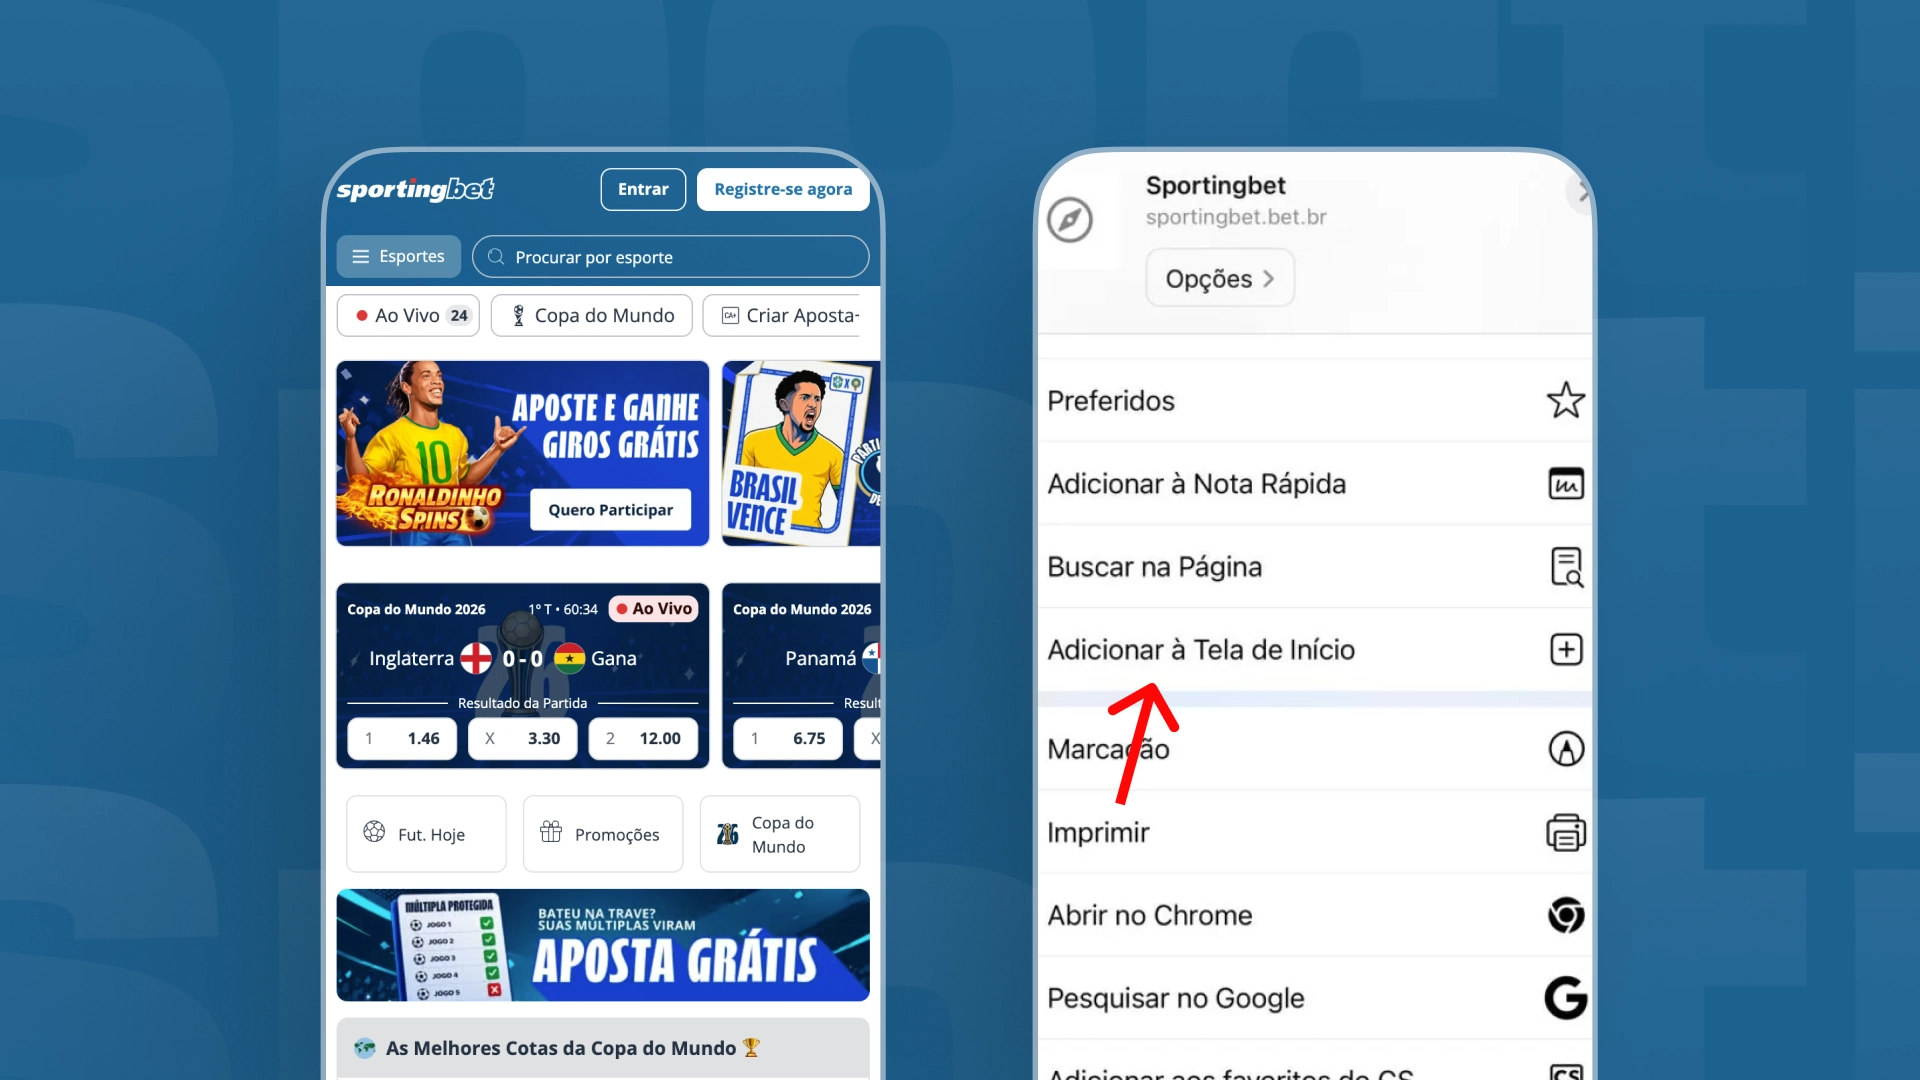Screen dimensions: 1920x1080
Task: Select Adicionar à Tela de Início
Action: point(1315,650)
